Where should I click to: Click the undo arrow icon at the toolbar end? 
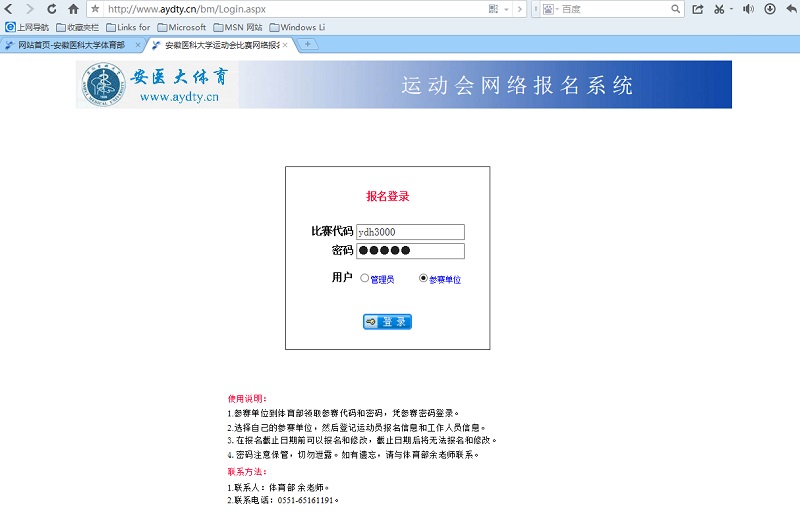(x=791, y=9)
